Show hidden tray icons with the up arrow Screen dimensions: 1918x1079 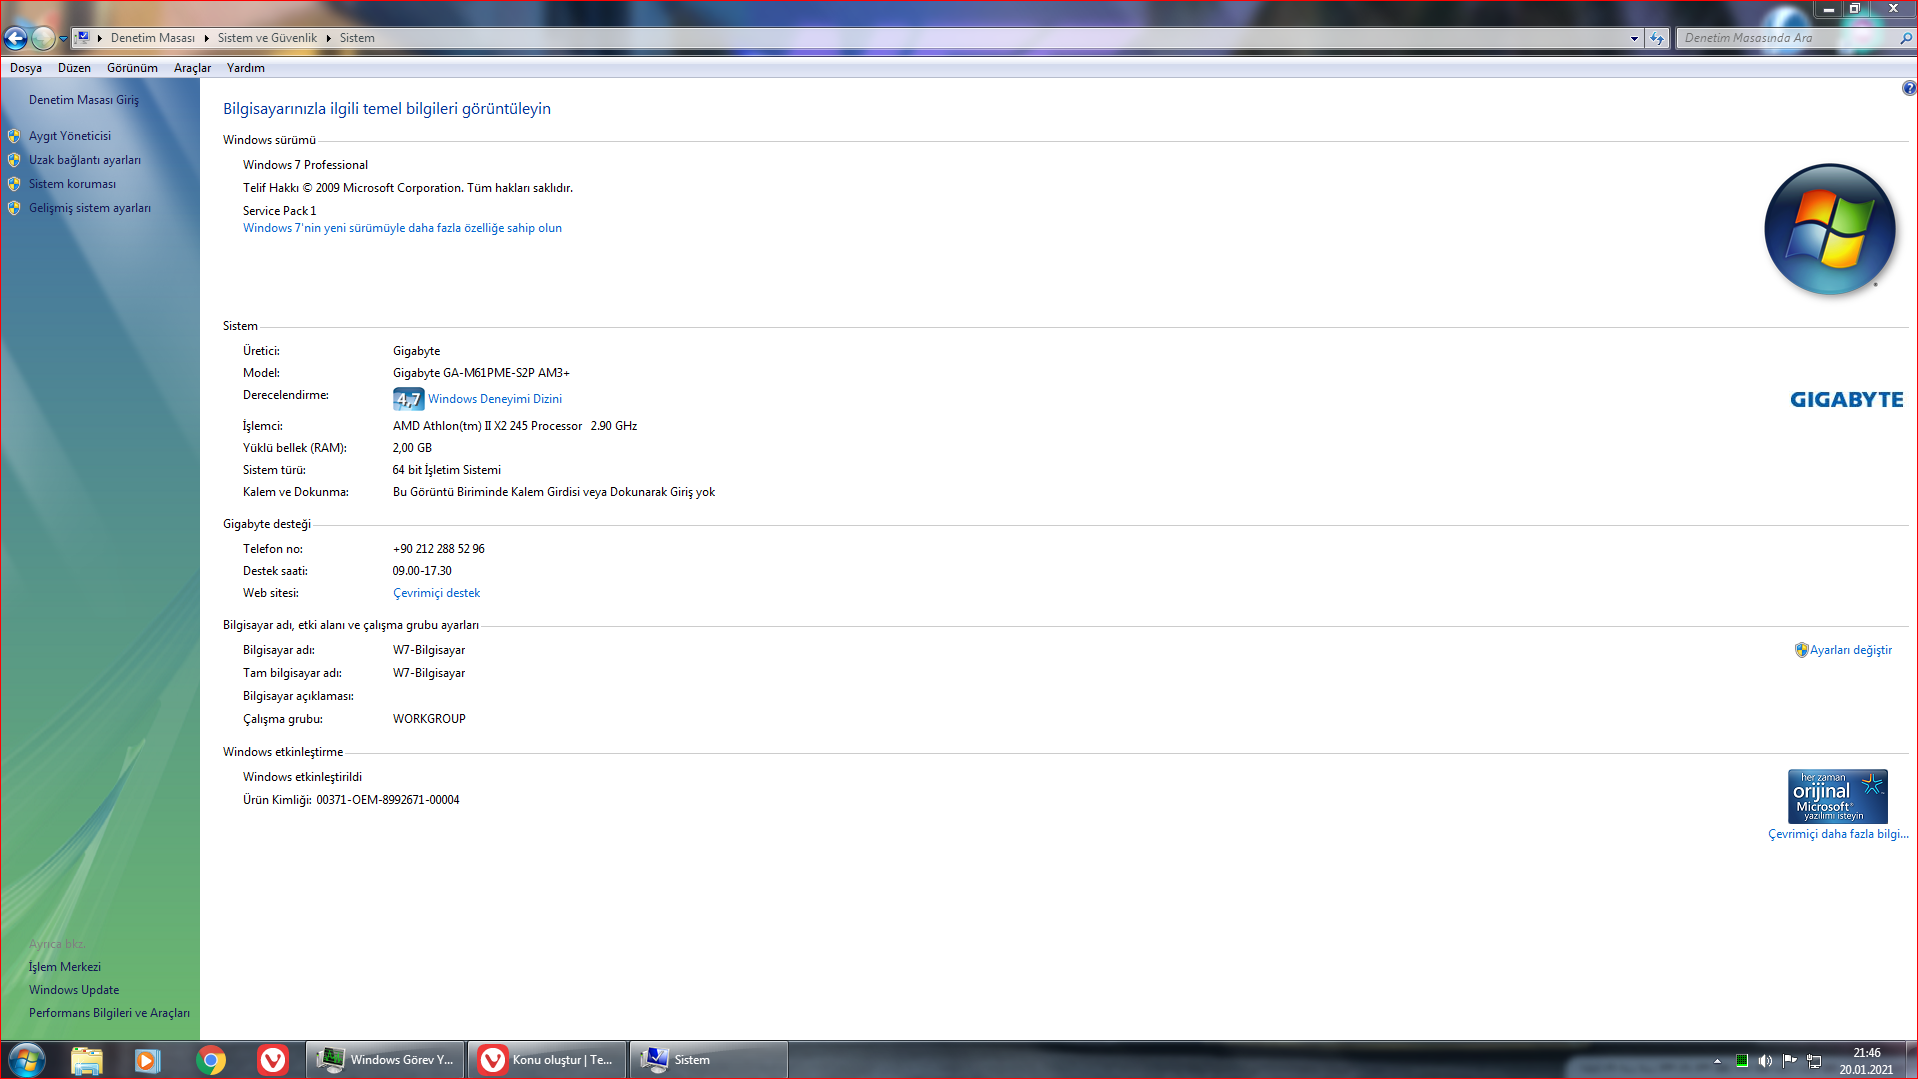1717,1061
